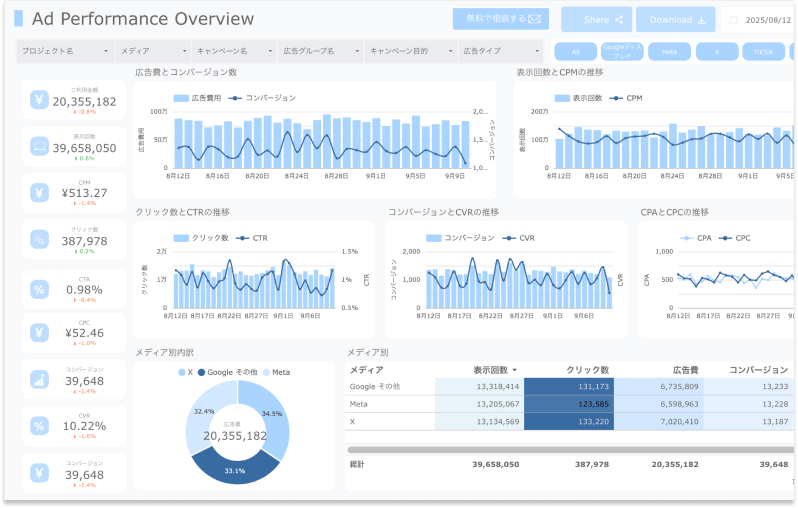Toggle the コンバージョン series in the 広告費 chart legend
Image resolution: width=798 pixels, height=508 pixels.
click(x=263, y=98)
